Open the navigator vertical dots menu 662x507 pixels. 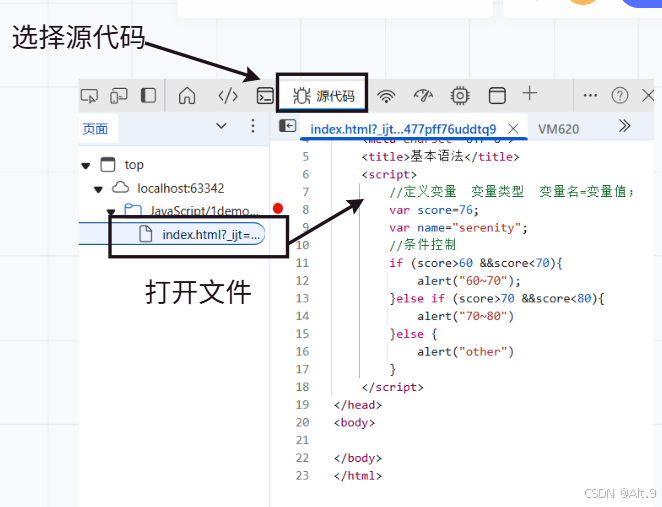[x=253, y=126]
